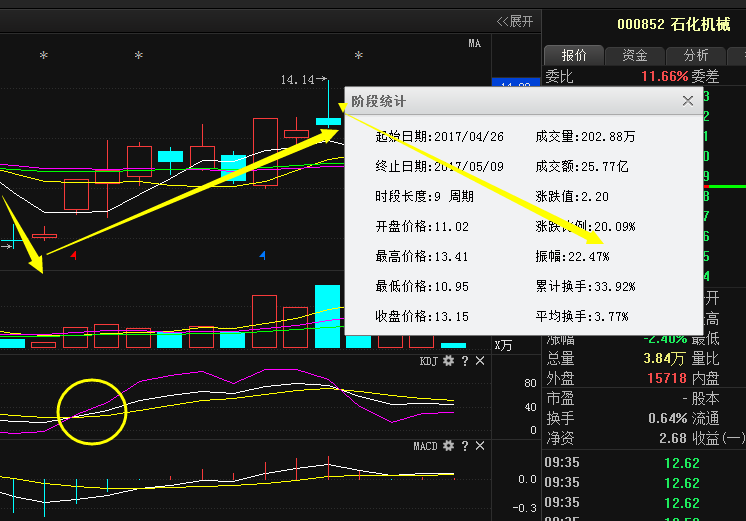This screenshot has height=521, width=746.
Task: Select 终止日期 2017/05/09 text
Action: point(439,167)
